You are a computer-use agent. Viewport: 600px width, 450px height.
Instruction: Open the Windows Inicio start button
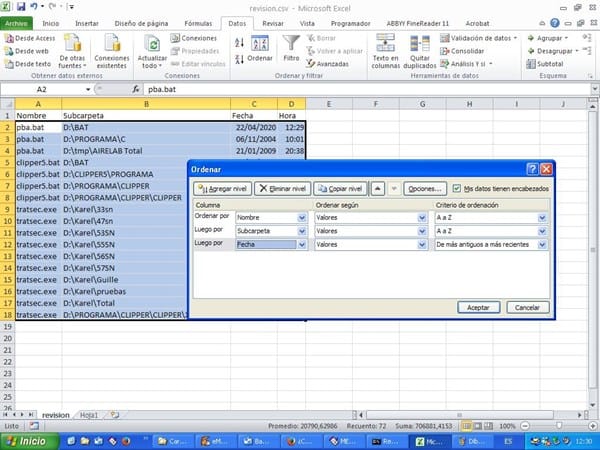tap(26, 440)
